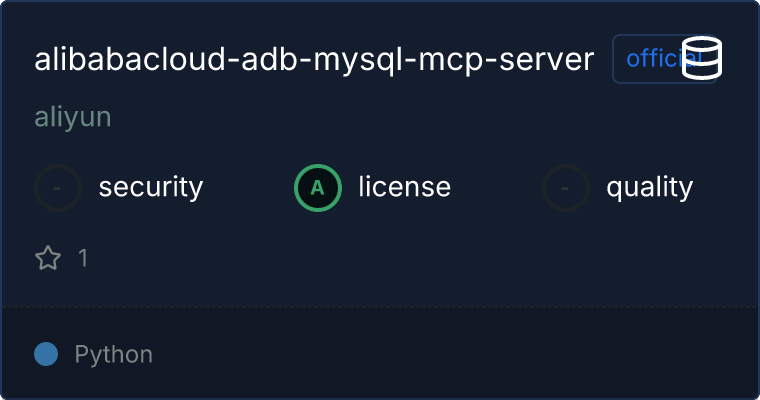Click the star count number 1

point(83,259)
